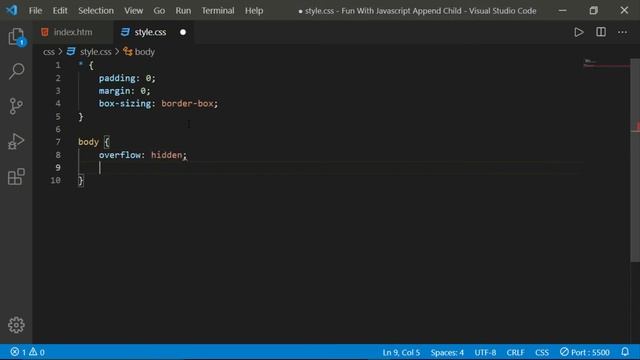The image size is (640, 360).
Task: Click the code minimap preview
Action: (606, 63)
